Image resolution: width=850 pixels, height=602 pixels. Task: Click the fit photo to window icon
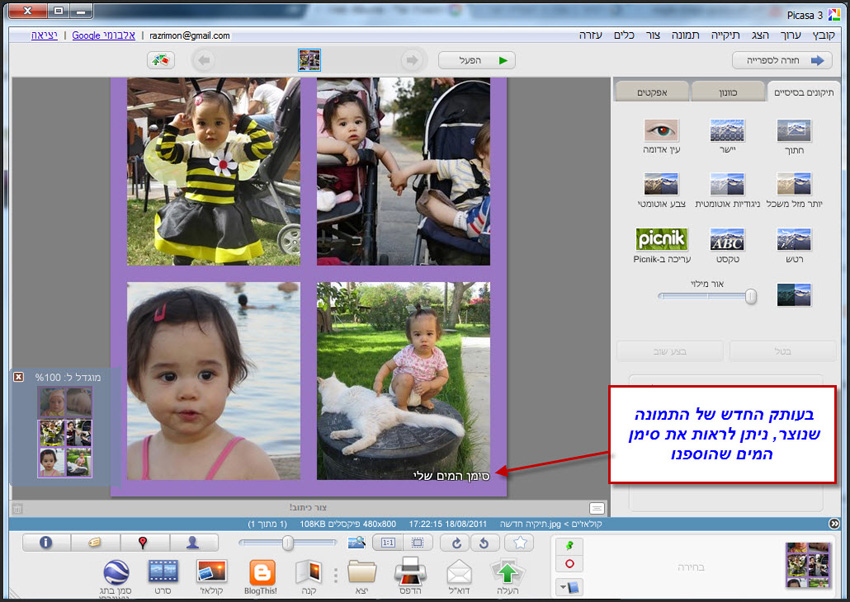417,542
